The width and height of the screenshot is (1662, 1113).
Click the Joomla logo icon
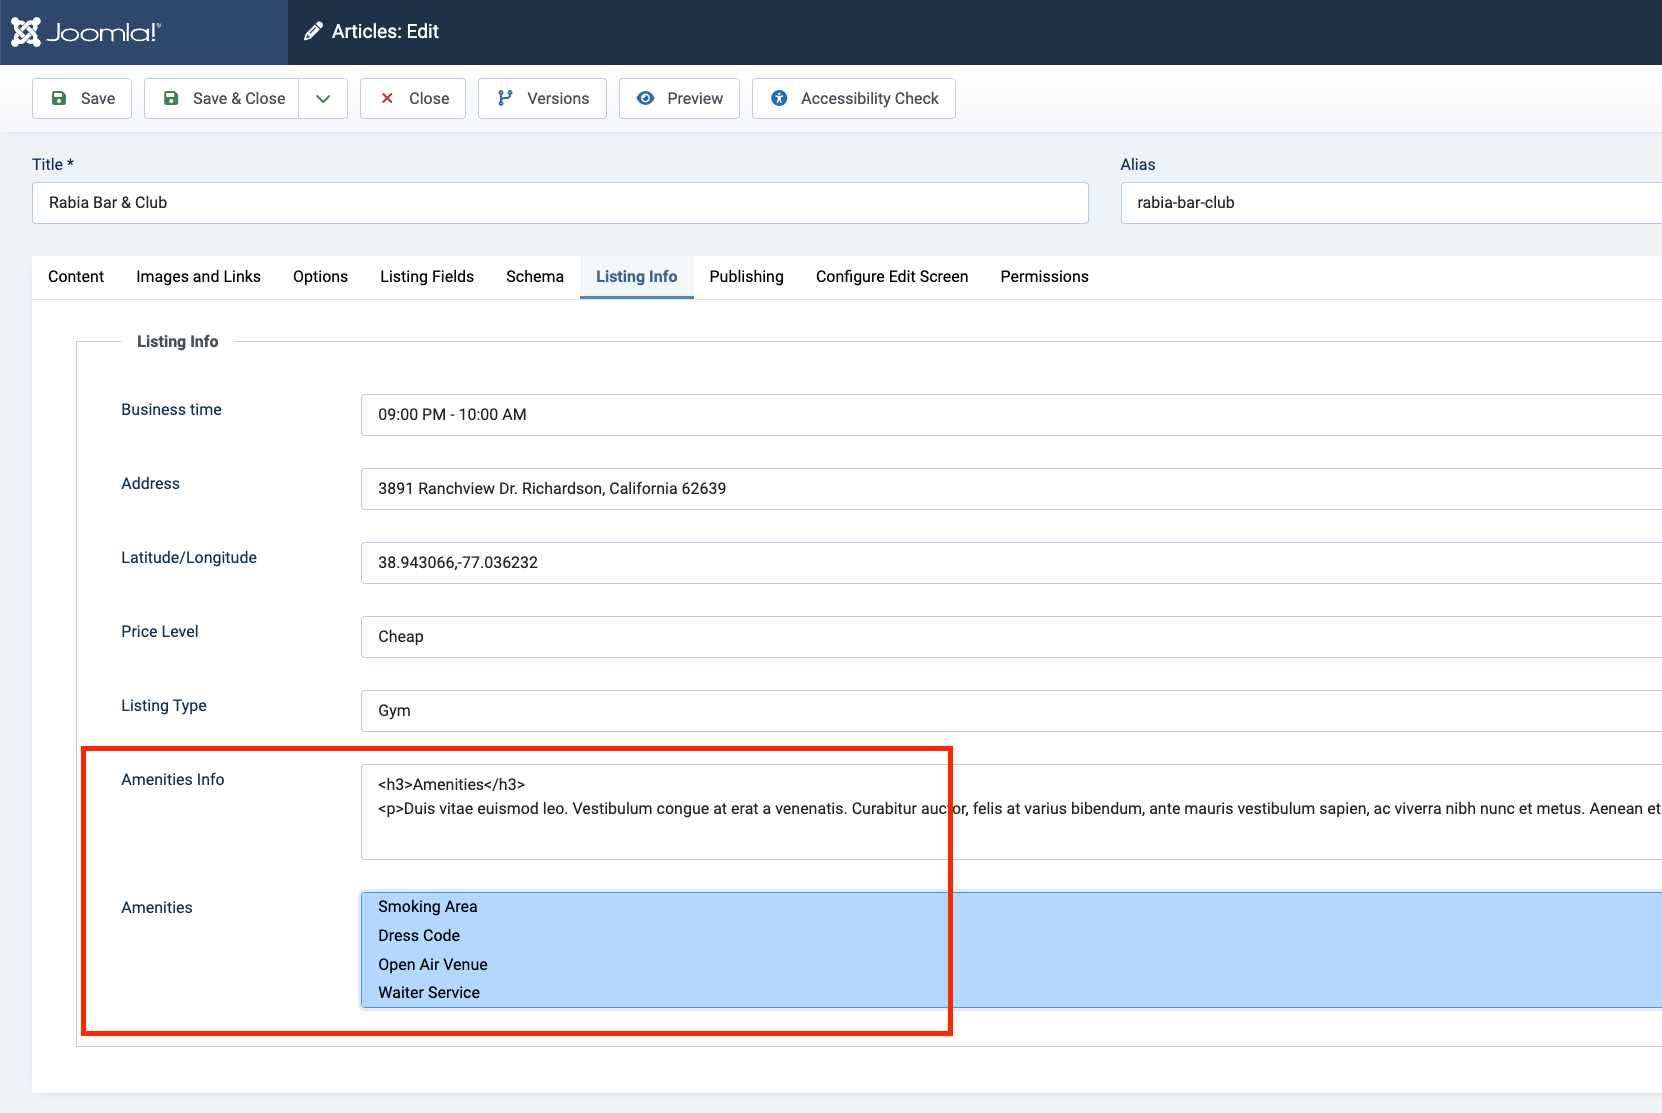click(x=26, y=32)
